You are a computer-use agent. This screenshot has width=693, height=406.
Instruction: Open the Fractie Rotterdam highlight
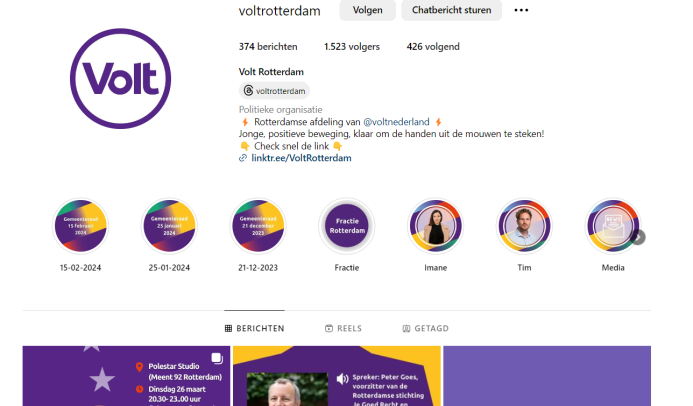point(347,226)
